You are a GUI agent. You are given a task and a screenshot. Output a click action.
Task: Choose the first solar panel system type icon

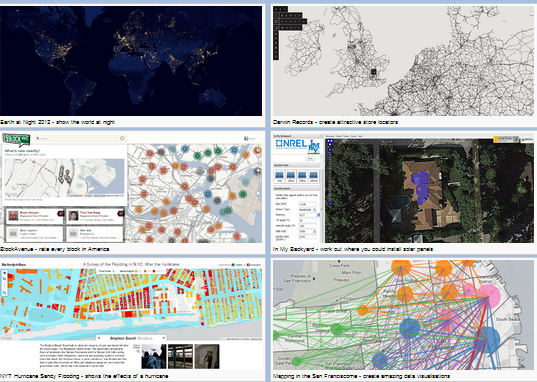[280, 176]
